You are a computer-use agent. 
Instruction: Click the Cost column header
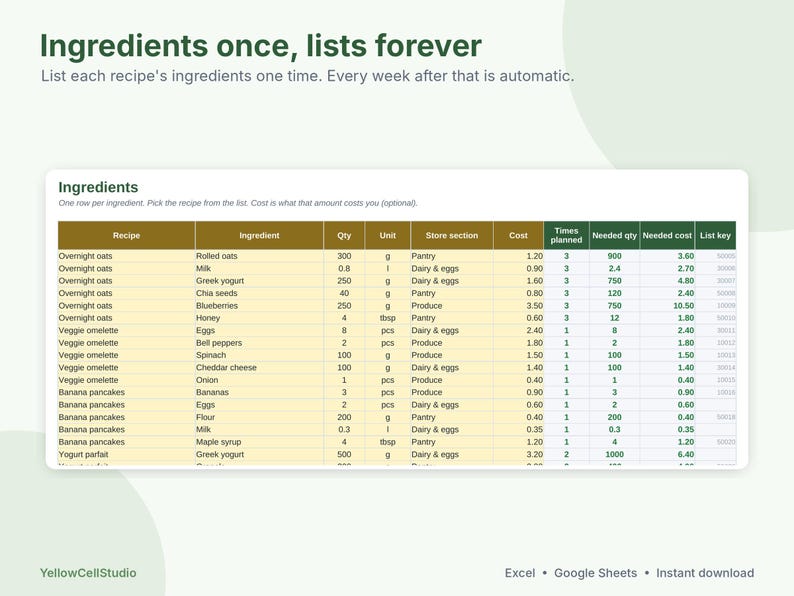pyautogui.click(x=518, y=235)
